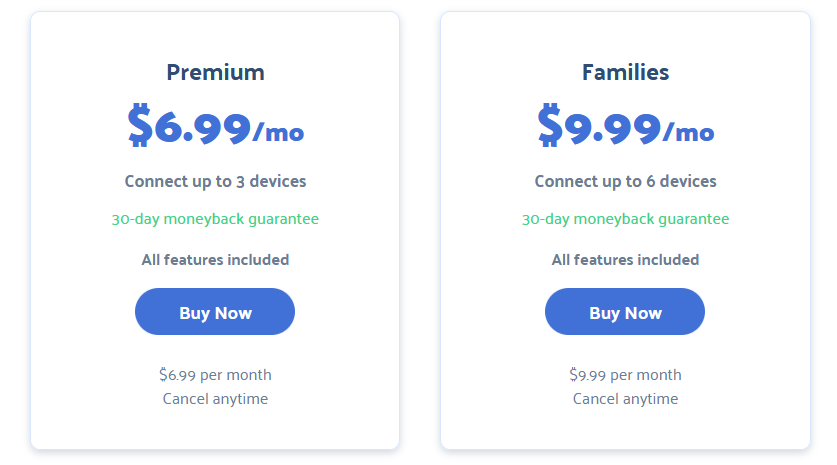Click Buy Now under the Premium plan
Screen dimensions: 837x465
click(x=215, y=312)
